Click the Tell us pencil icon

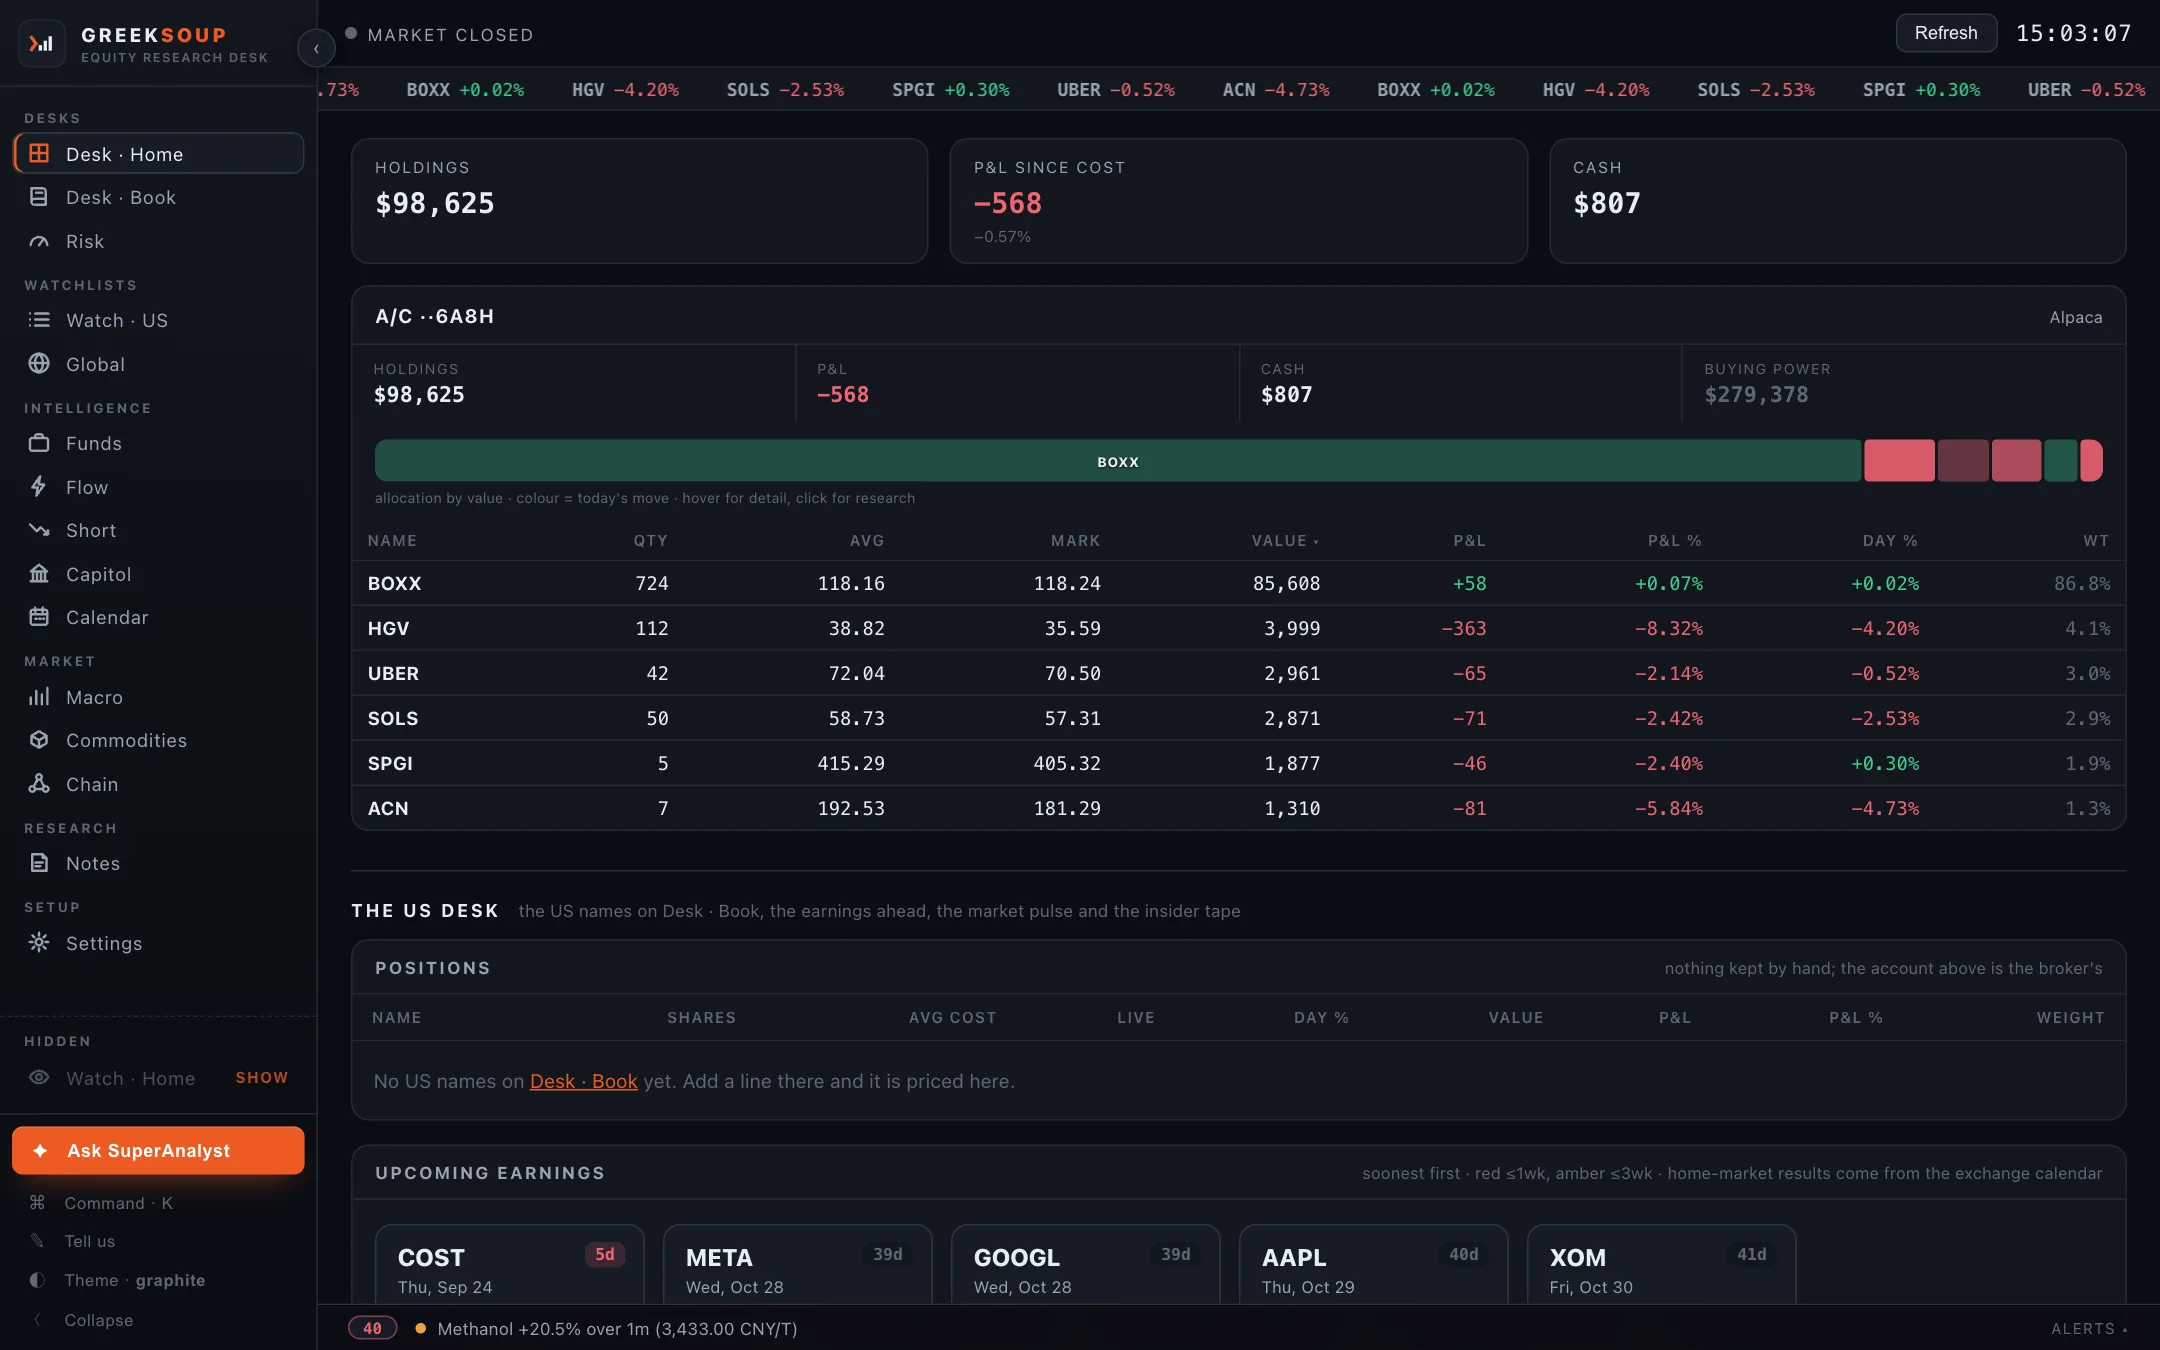[37, 1241]
